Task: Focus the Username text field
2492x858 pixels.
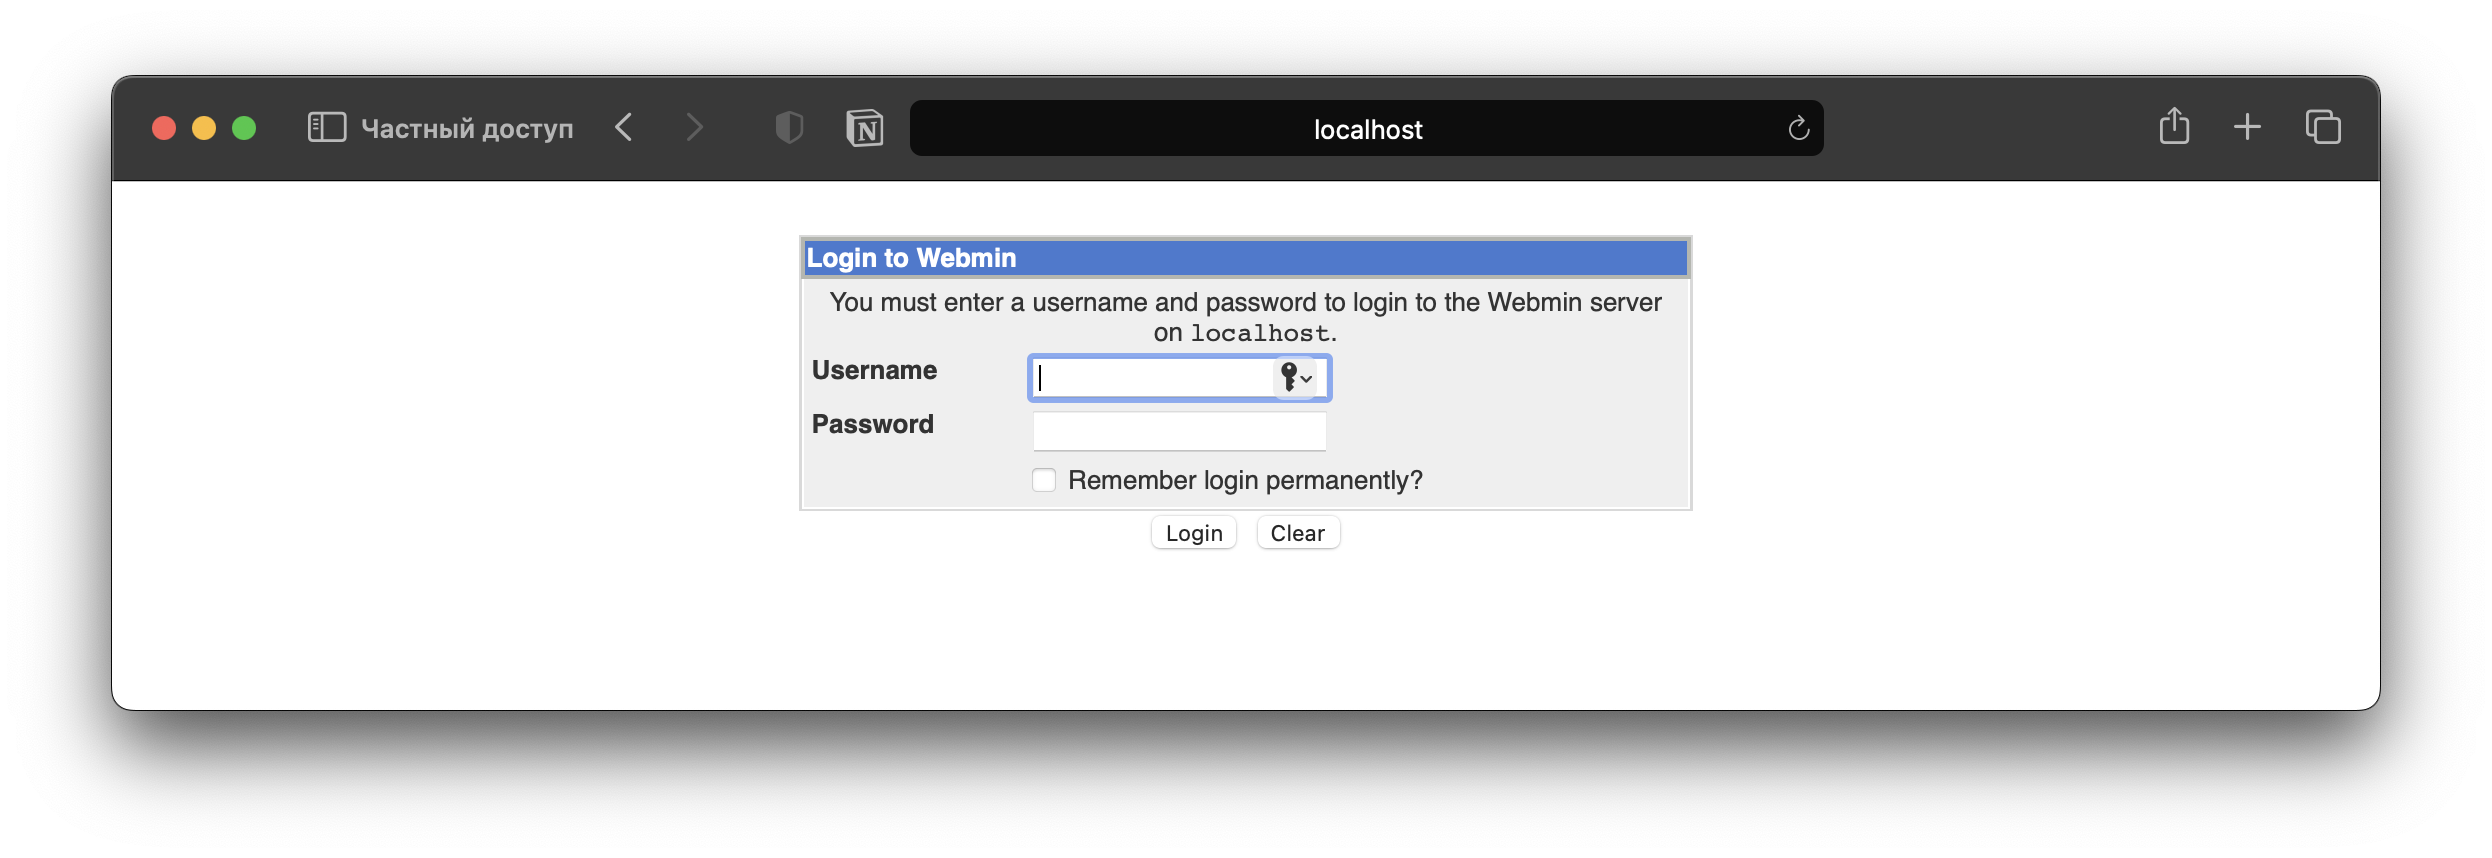Action: 1150,378
